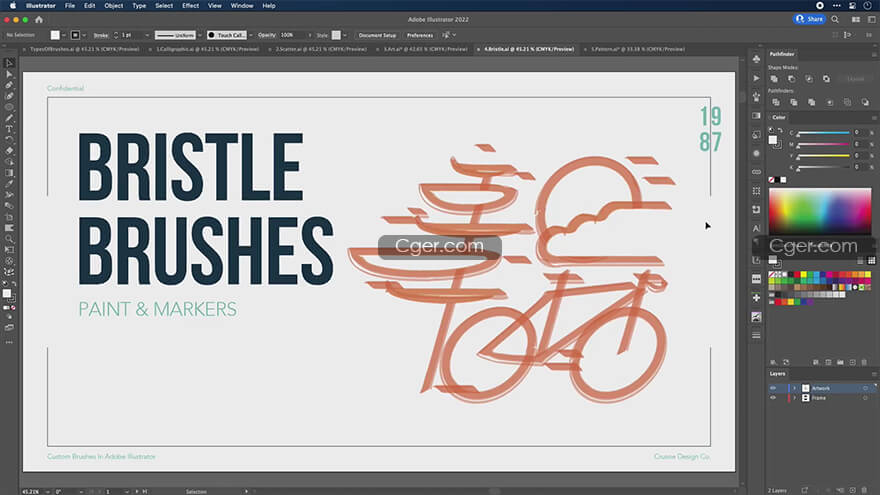Screen dimensions: 880x495
Task: Pick a color from the color spectrum
Action: [x=820, y=211]
